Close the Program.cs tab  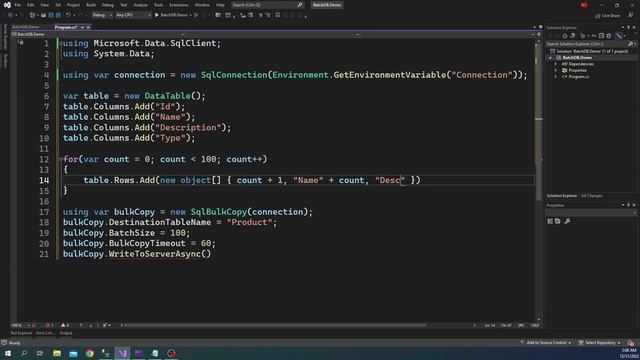88,27
